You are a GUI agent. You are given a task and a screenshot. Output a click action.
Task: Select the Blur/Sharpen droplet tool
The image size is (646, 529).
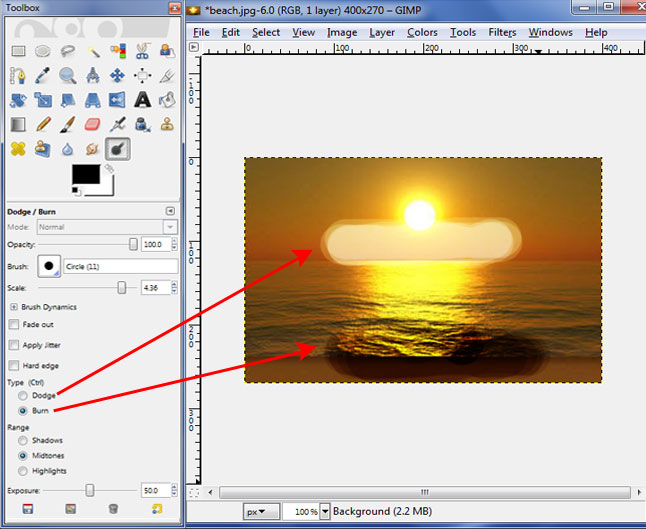pyautogui.click(x=68, y=149)
